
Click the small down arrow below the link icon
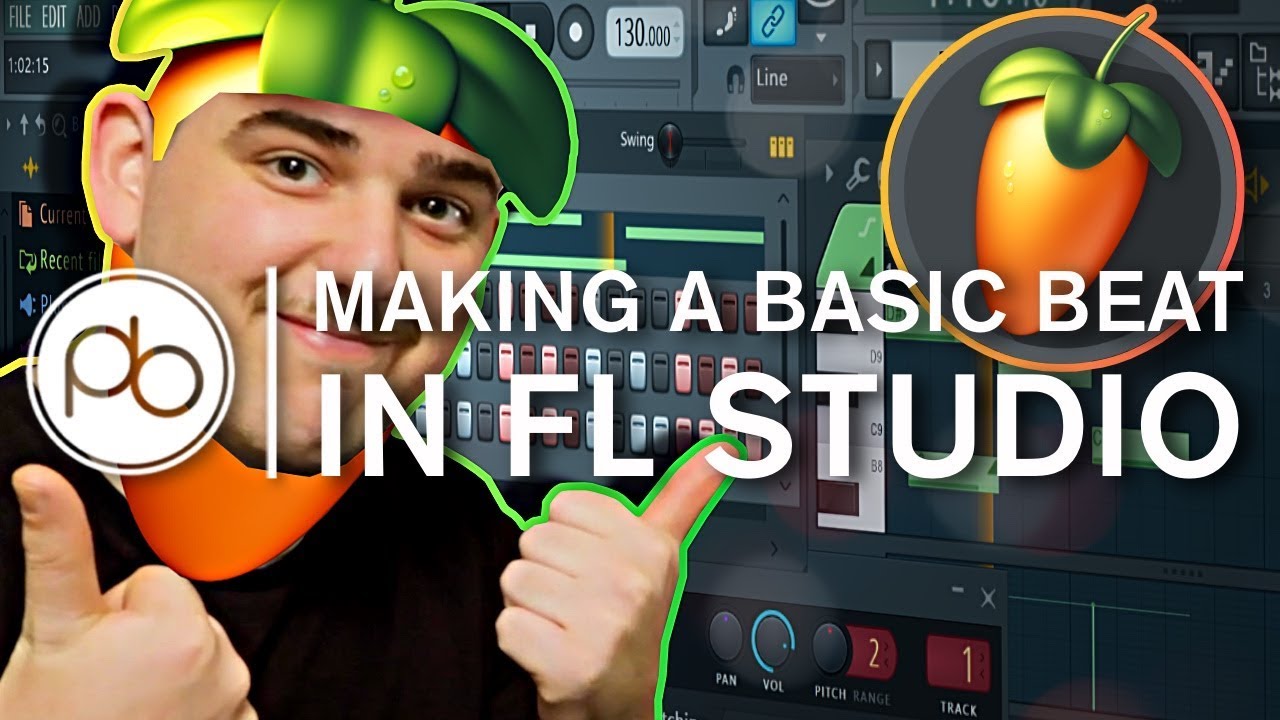point(821,39)
